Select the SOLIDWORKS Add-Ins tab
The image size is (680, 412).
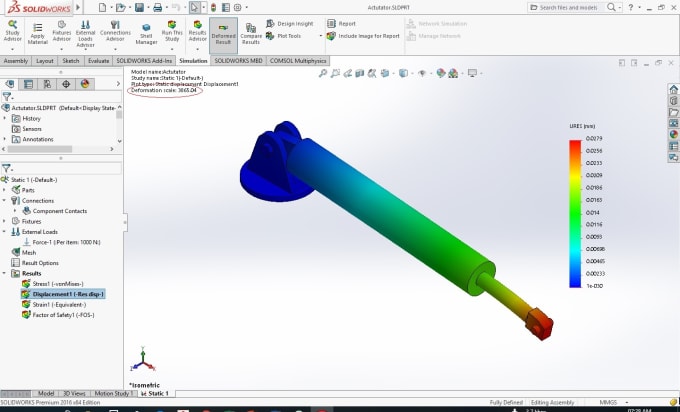coord(144,61)
